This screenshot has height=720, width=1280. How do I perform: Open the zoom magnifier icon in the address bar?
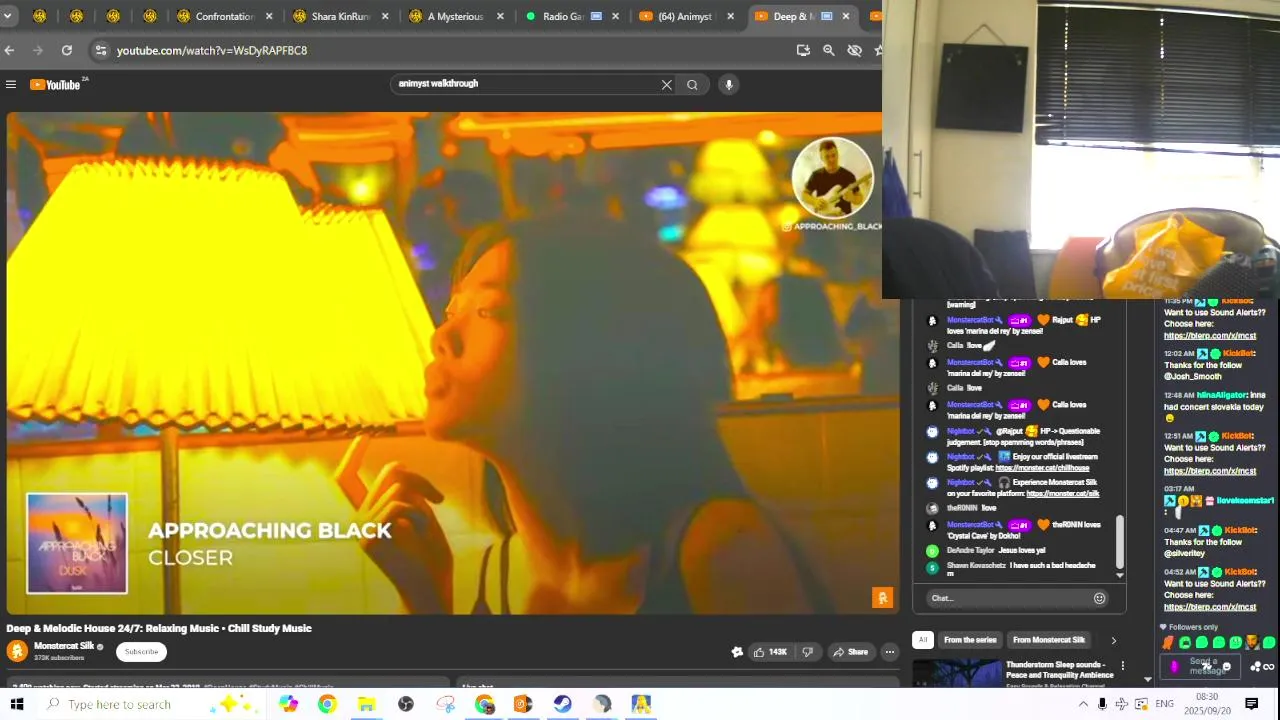tap(829, 50)
